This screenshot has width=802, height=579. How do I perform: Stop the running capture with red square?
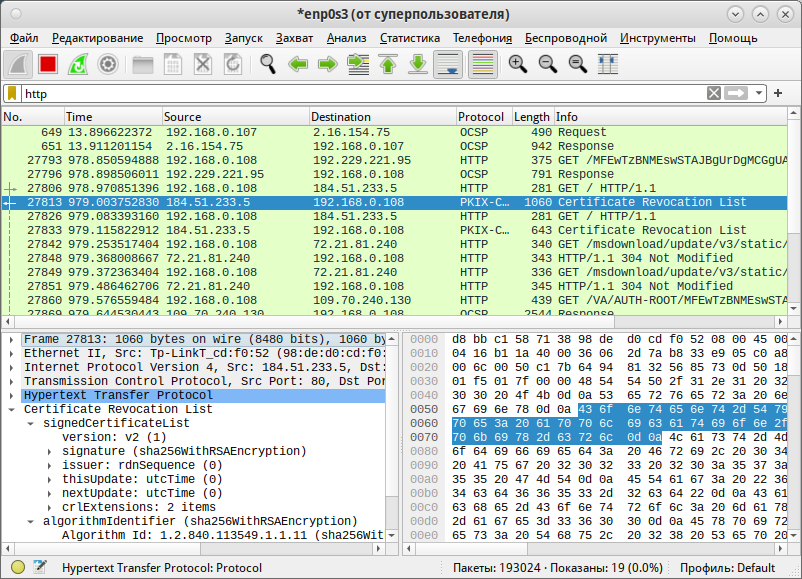[x=48, y=64]
